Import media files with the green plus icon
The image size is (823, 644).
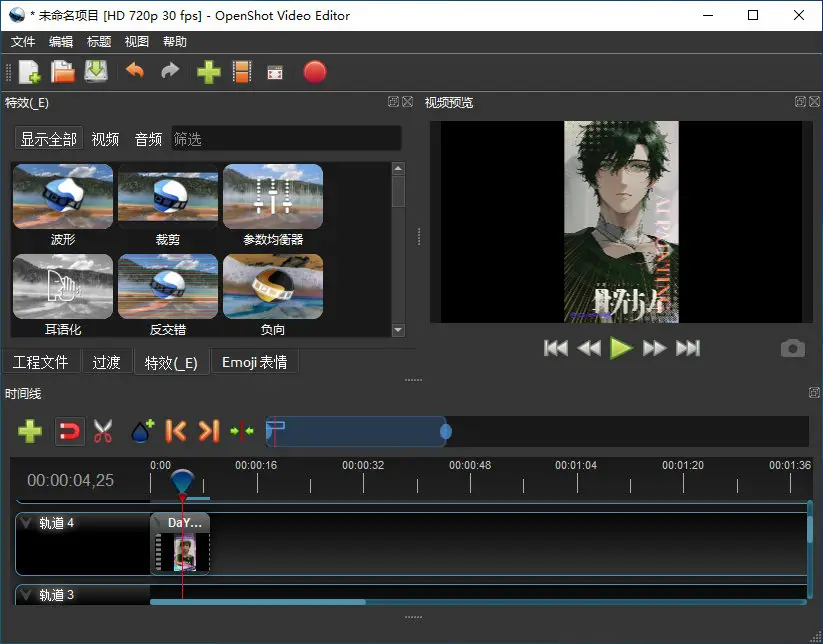(x=208, y=71)
